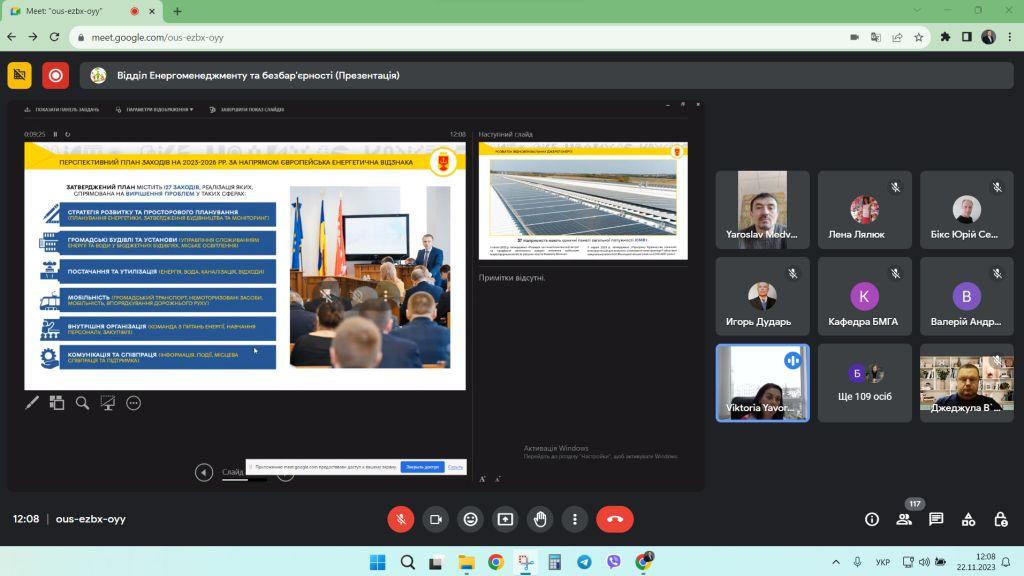Toggle the camera button
The width and height of the screenshot is (1024, 576).
pos(436,519)
